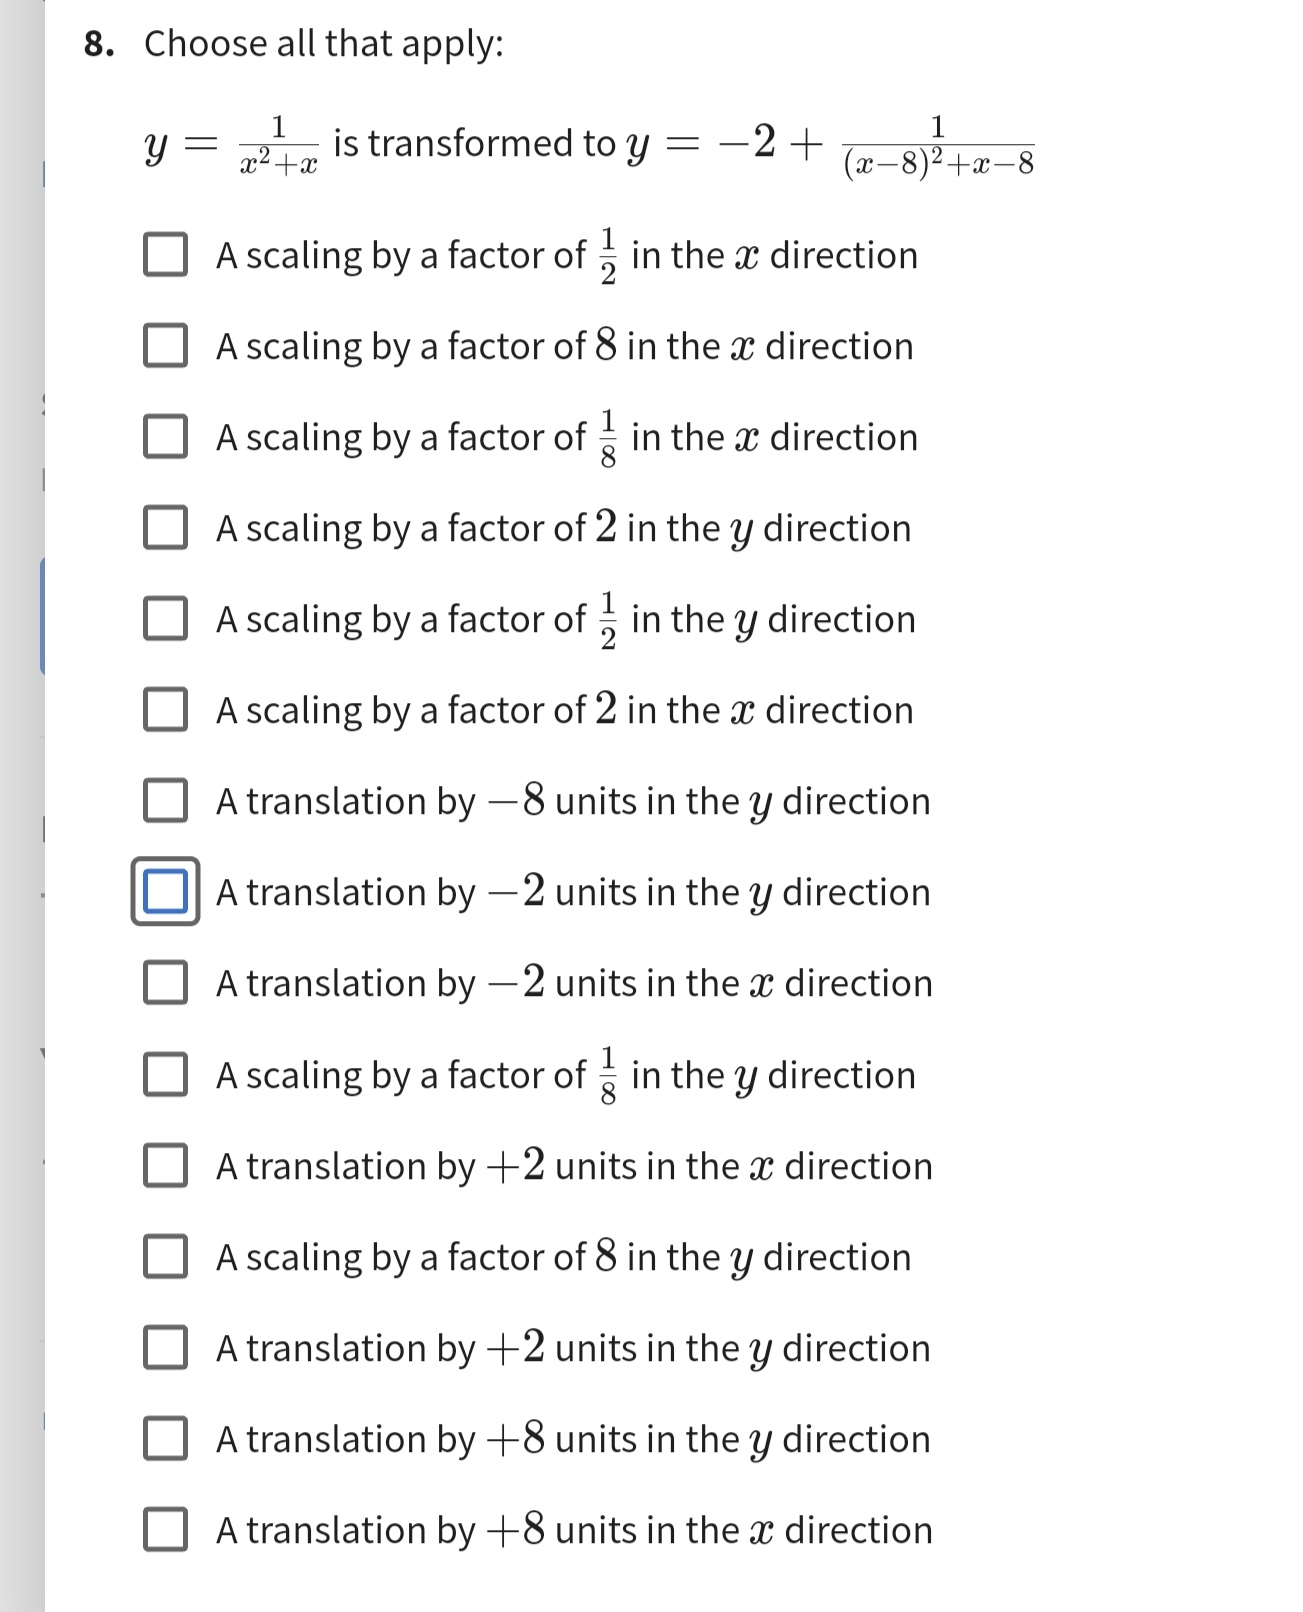Image resolution: width=1303 pixels, height=1612 pixels.
Task: Check scaling by factor 2 in x direction
Action: tap(168, 711)
